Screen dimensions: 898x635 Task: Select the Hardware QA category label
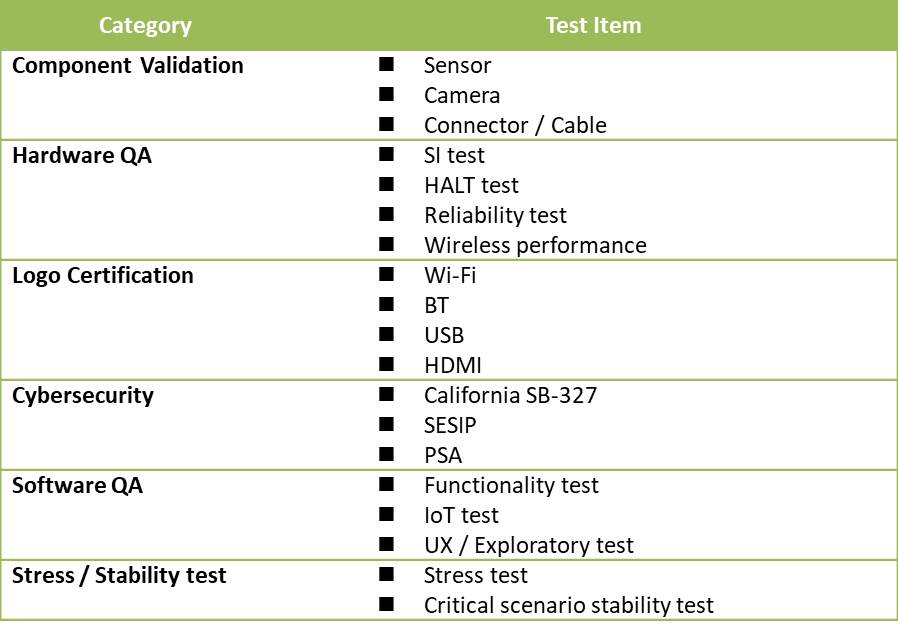tap(82, 156)
